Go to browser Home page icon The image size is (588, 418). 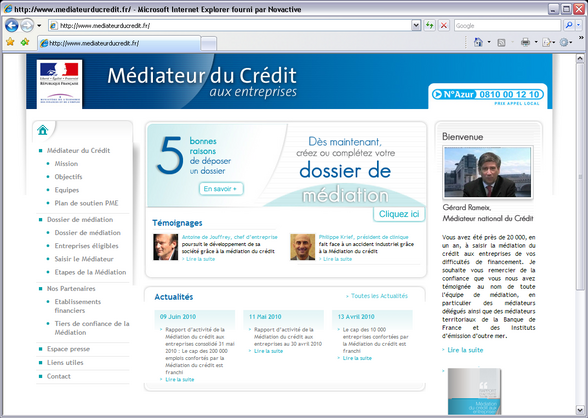(x=478, y=42)
